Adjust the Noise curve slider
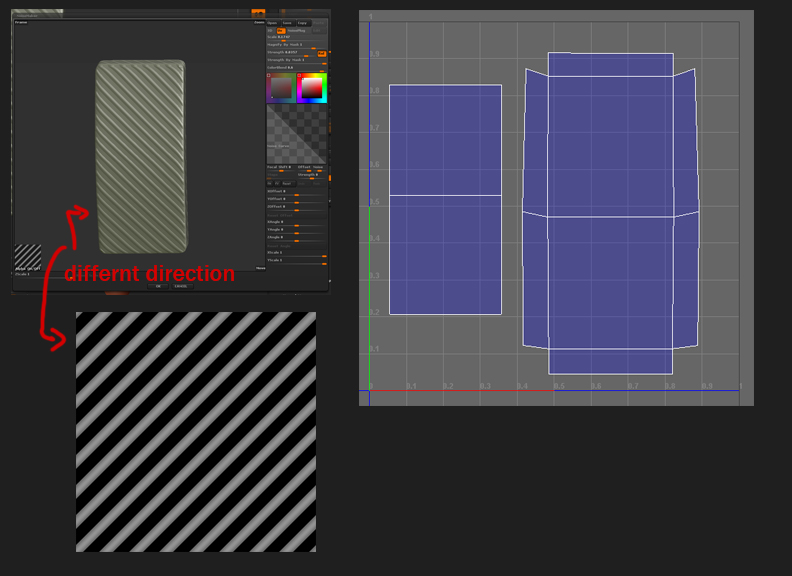 pos(319,169)
